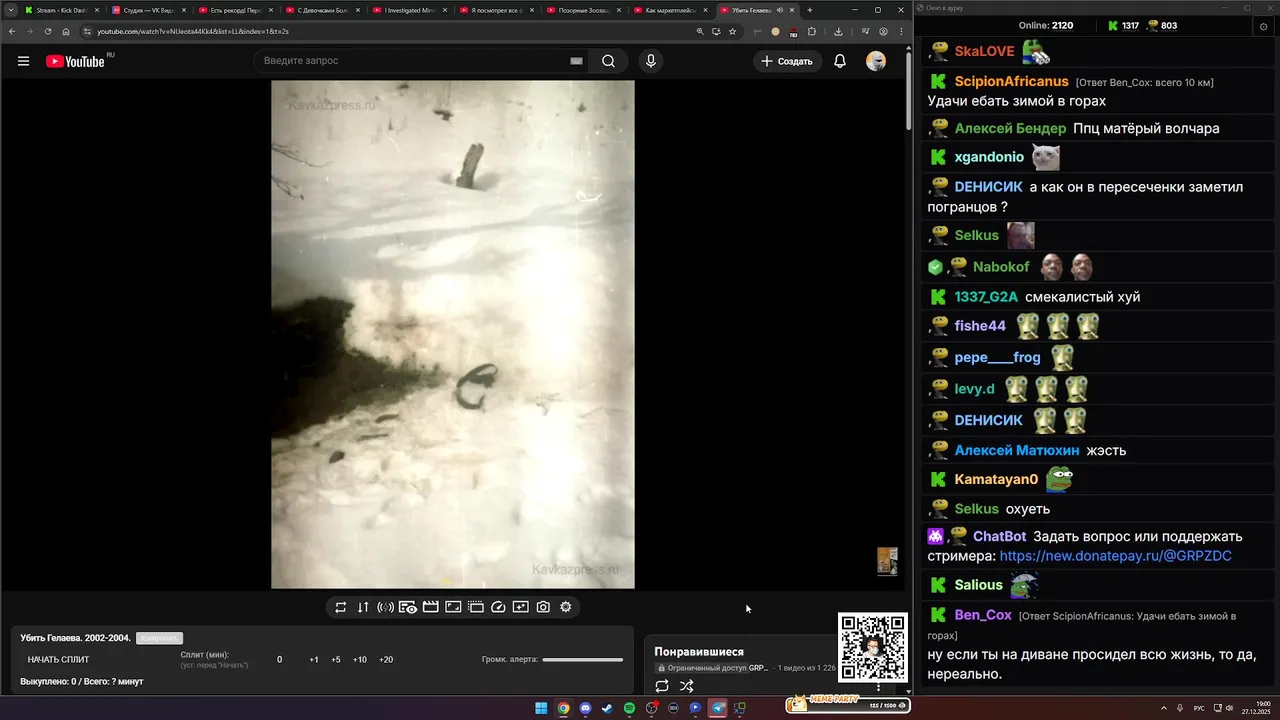Open Telegram from the taskbar
Viewport: 1280px width, 720px height.
click(x=717, y=708)
